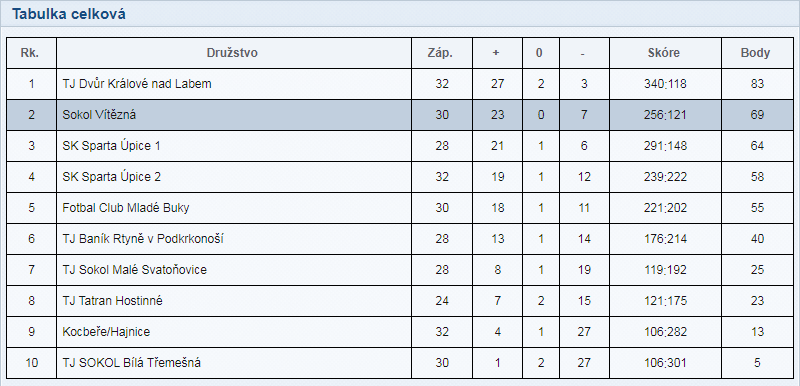The height and width of the screenshot is (386, 800).
Task: Click the 83 points cell
Action: coord(757,84)
